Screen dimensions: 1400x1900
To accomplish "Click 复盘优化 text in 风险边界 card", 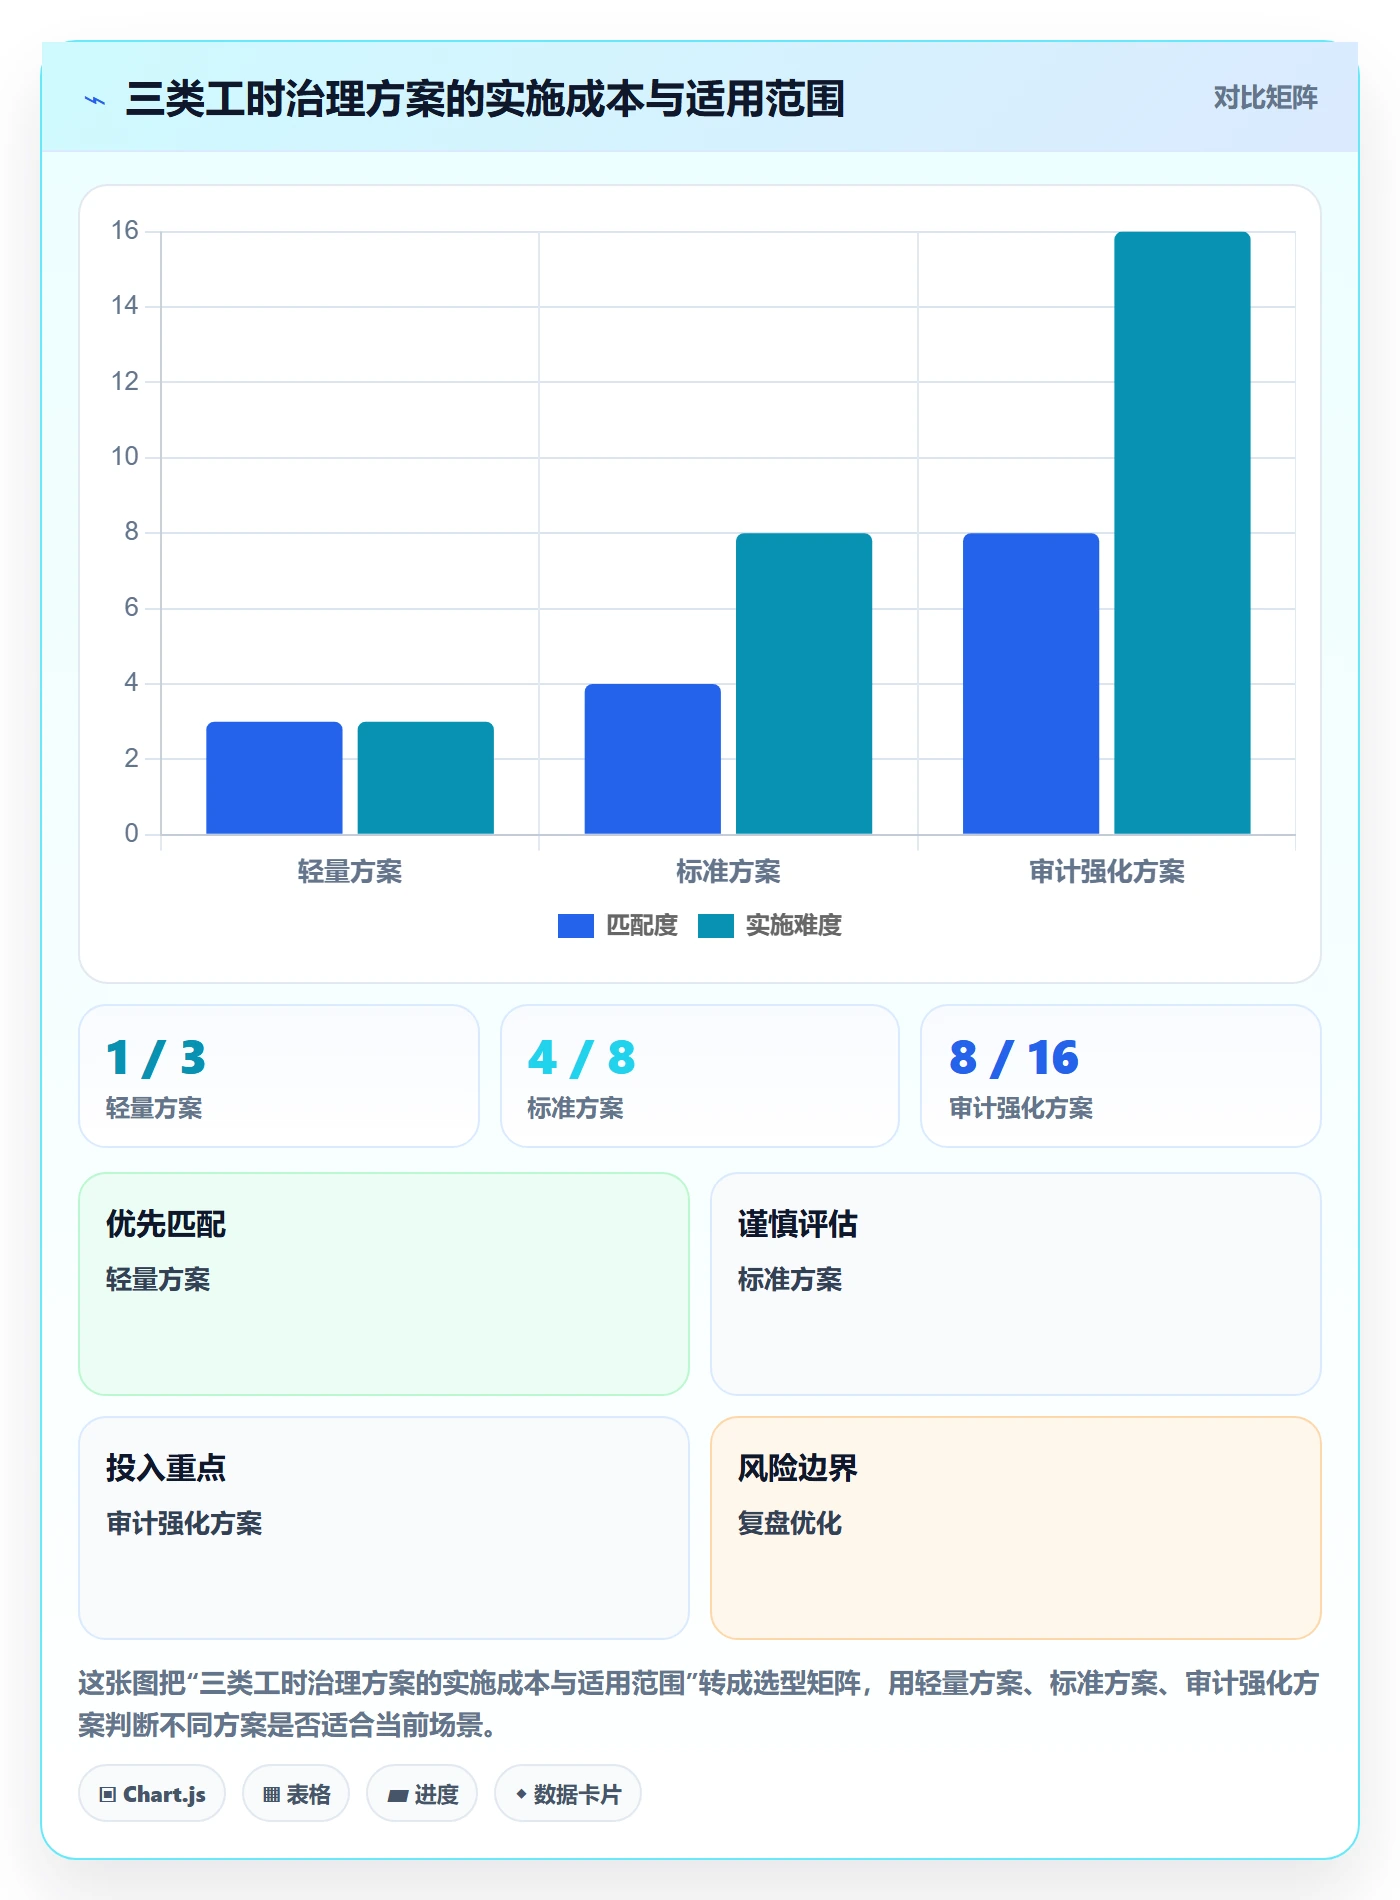I will point(790,1524).
